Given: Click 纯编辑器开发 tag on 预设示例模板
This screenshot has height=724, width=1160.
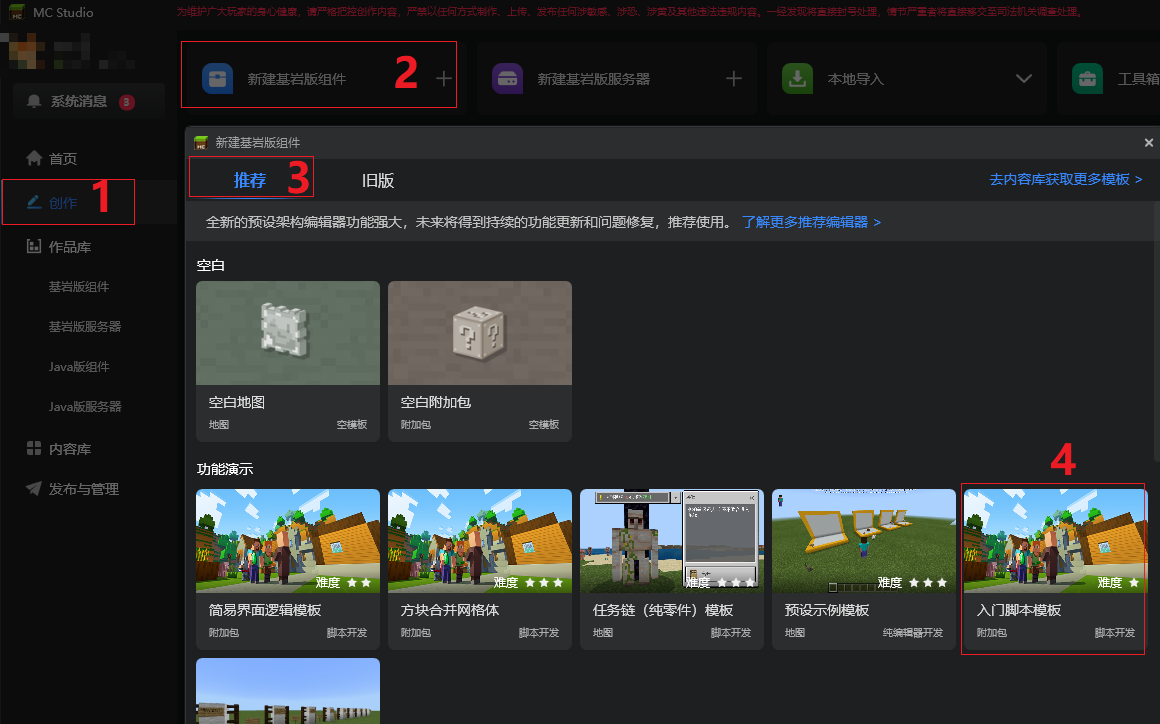Looking at the screenshot, I should coord(913,632).
